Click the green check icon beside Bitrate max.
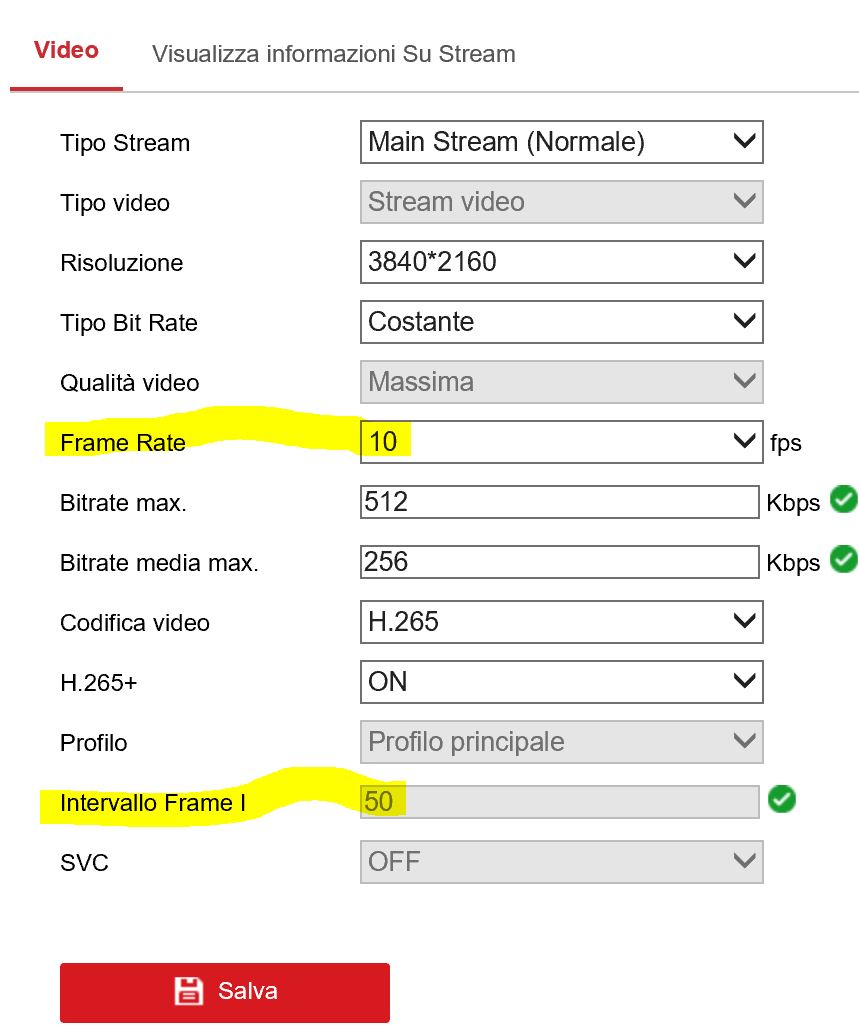The width and height of the screenshot is (859, 1030). point(844,500)
